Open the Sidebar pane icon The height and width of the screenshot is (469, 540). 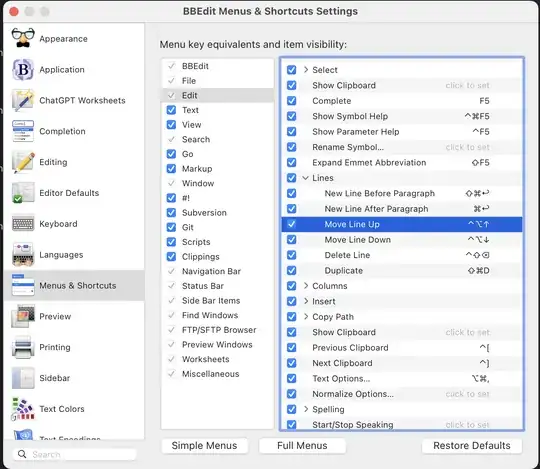tap(23, 378)
